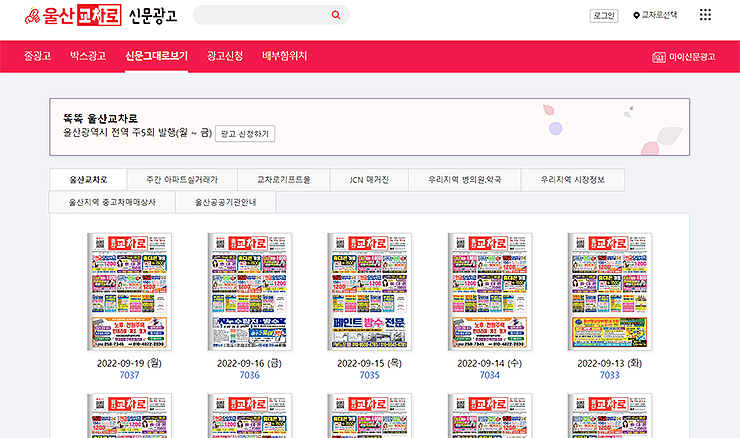Click issue number 7033 link
The width and height of the screenshot is (740, 438).
610,375
